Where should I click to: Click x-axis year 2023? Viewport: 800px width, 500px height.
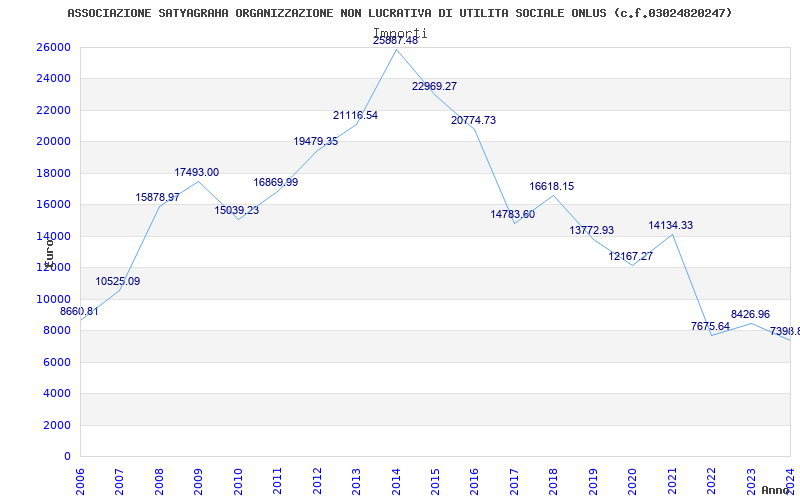pyautogui.click(x=751, y=481)
